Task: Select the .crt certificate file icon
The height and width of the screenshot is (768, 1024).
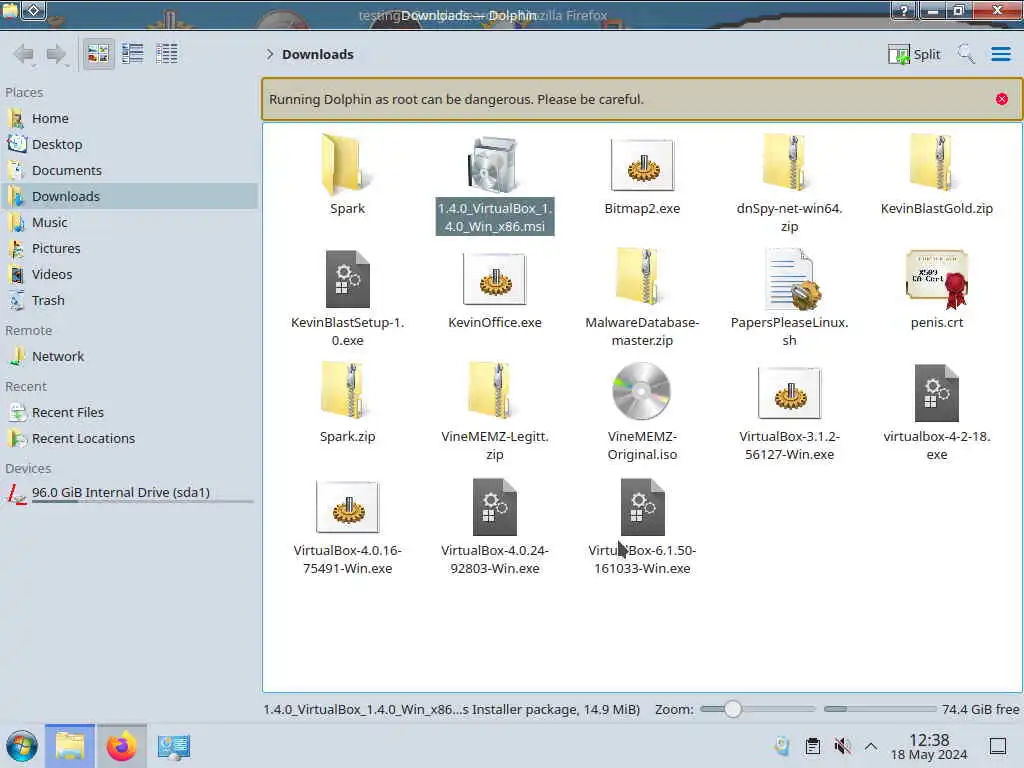Action: click(936, 279)
